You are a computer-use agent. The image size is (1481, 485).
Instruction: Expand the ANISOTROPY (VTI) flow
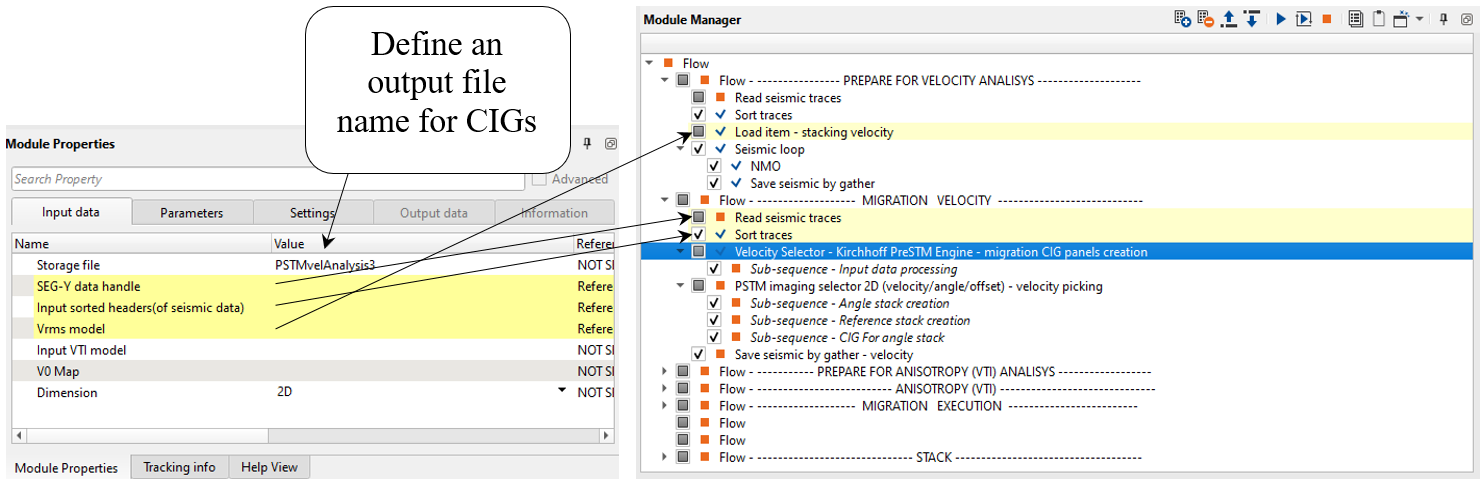click(664, 389)
